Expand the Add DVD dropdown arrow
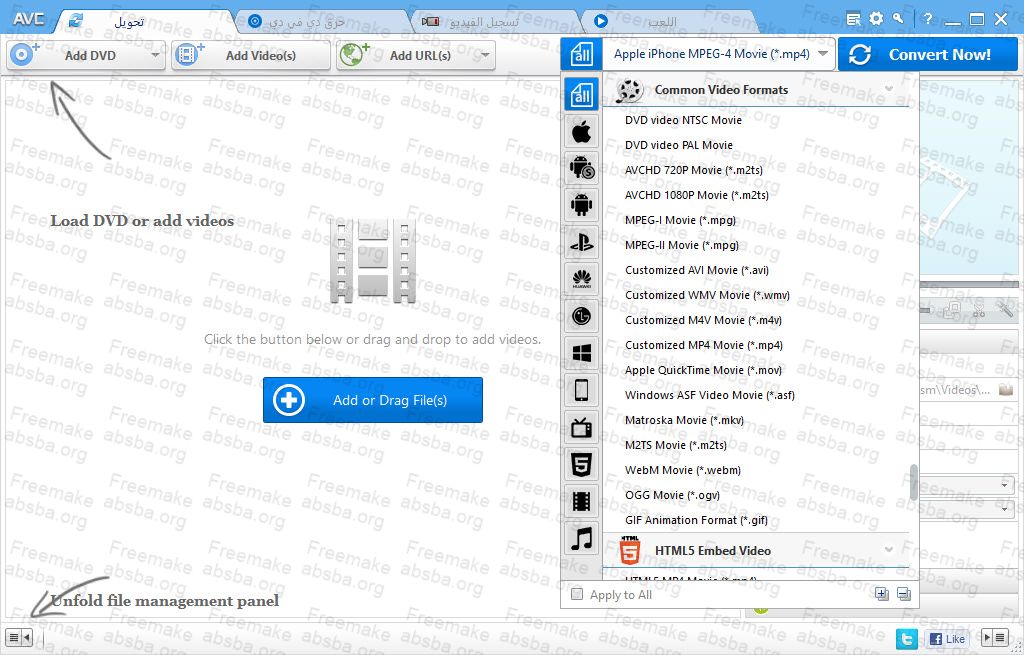The image size is (1024, 655). click(x=155, y=56)
